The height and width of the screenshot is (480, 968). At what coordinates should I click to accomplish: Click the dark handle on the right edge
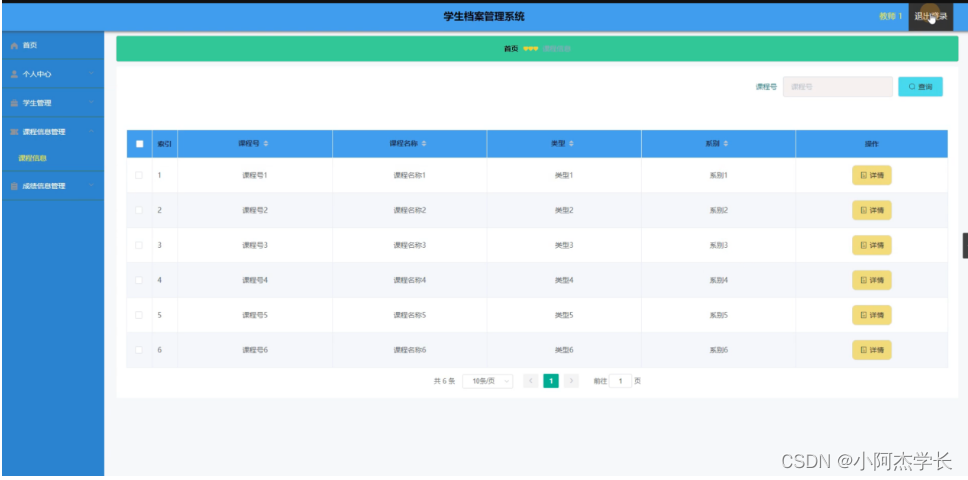(965, 246)
